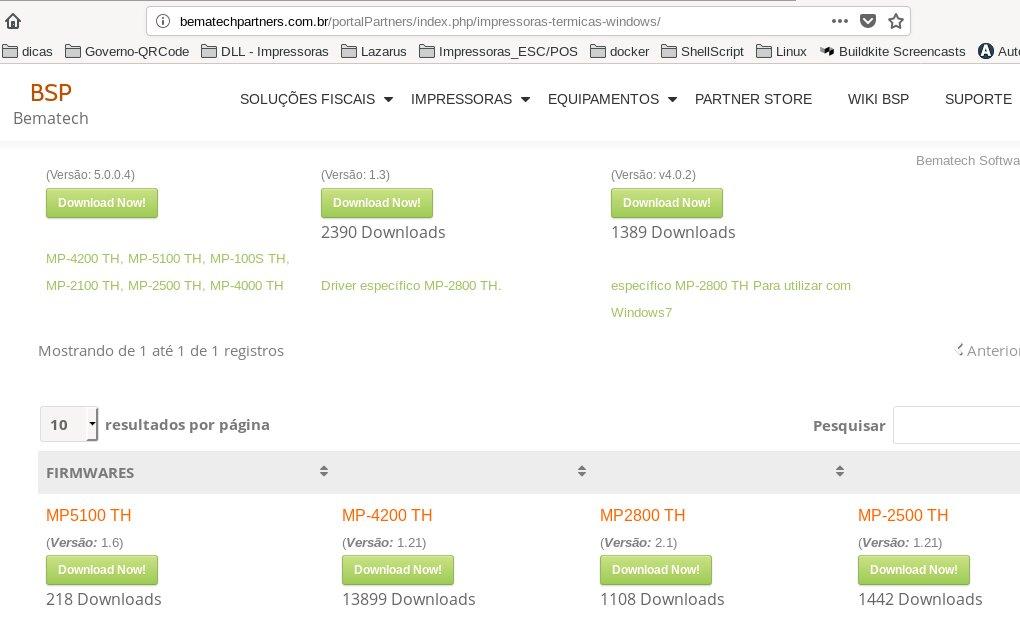This screenshot has height=633, width=1020.
Task: Download MP-4200 TH firmware
Action: click(x=398, y=570)
